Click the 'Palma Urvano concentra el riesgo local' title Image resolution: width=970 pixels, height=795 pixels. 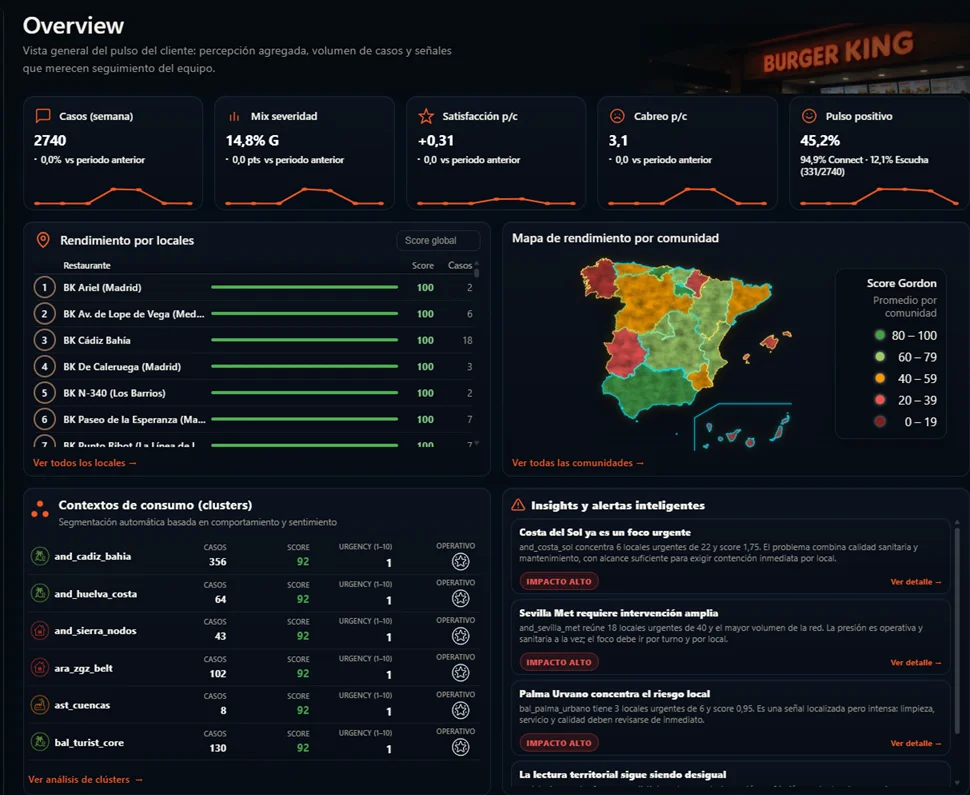coord(614,694)
